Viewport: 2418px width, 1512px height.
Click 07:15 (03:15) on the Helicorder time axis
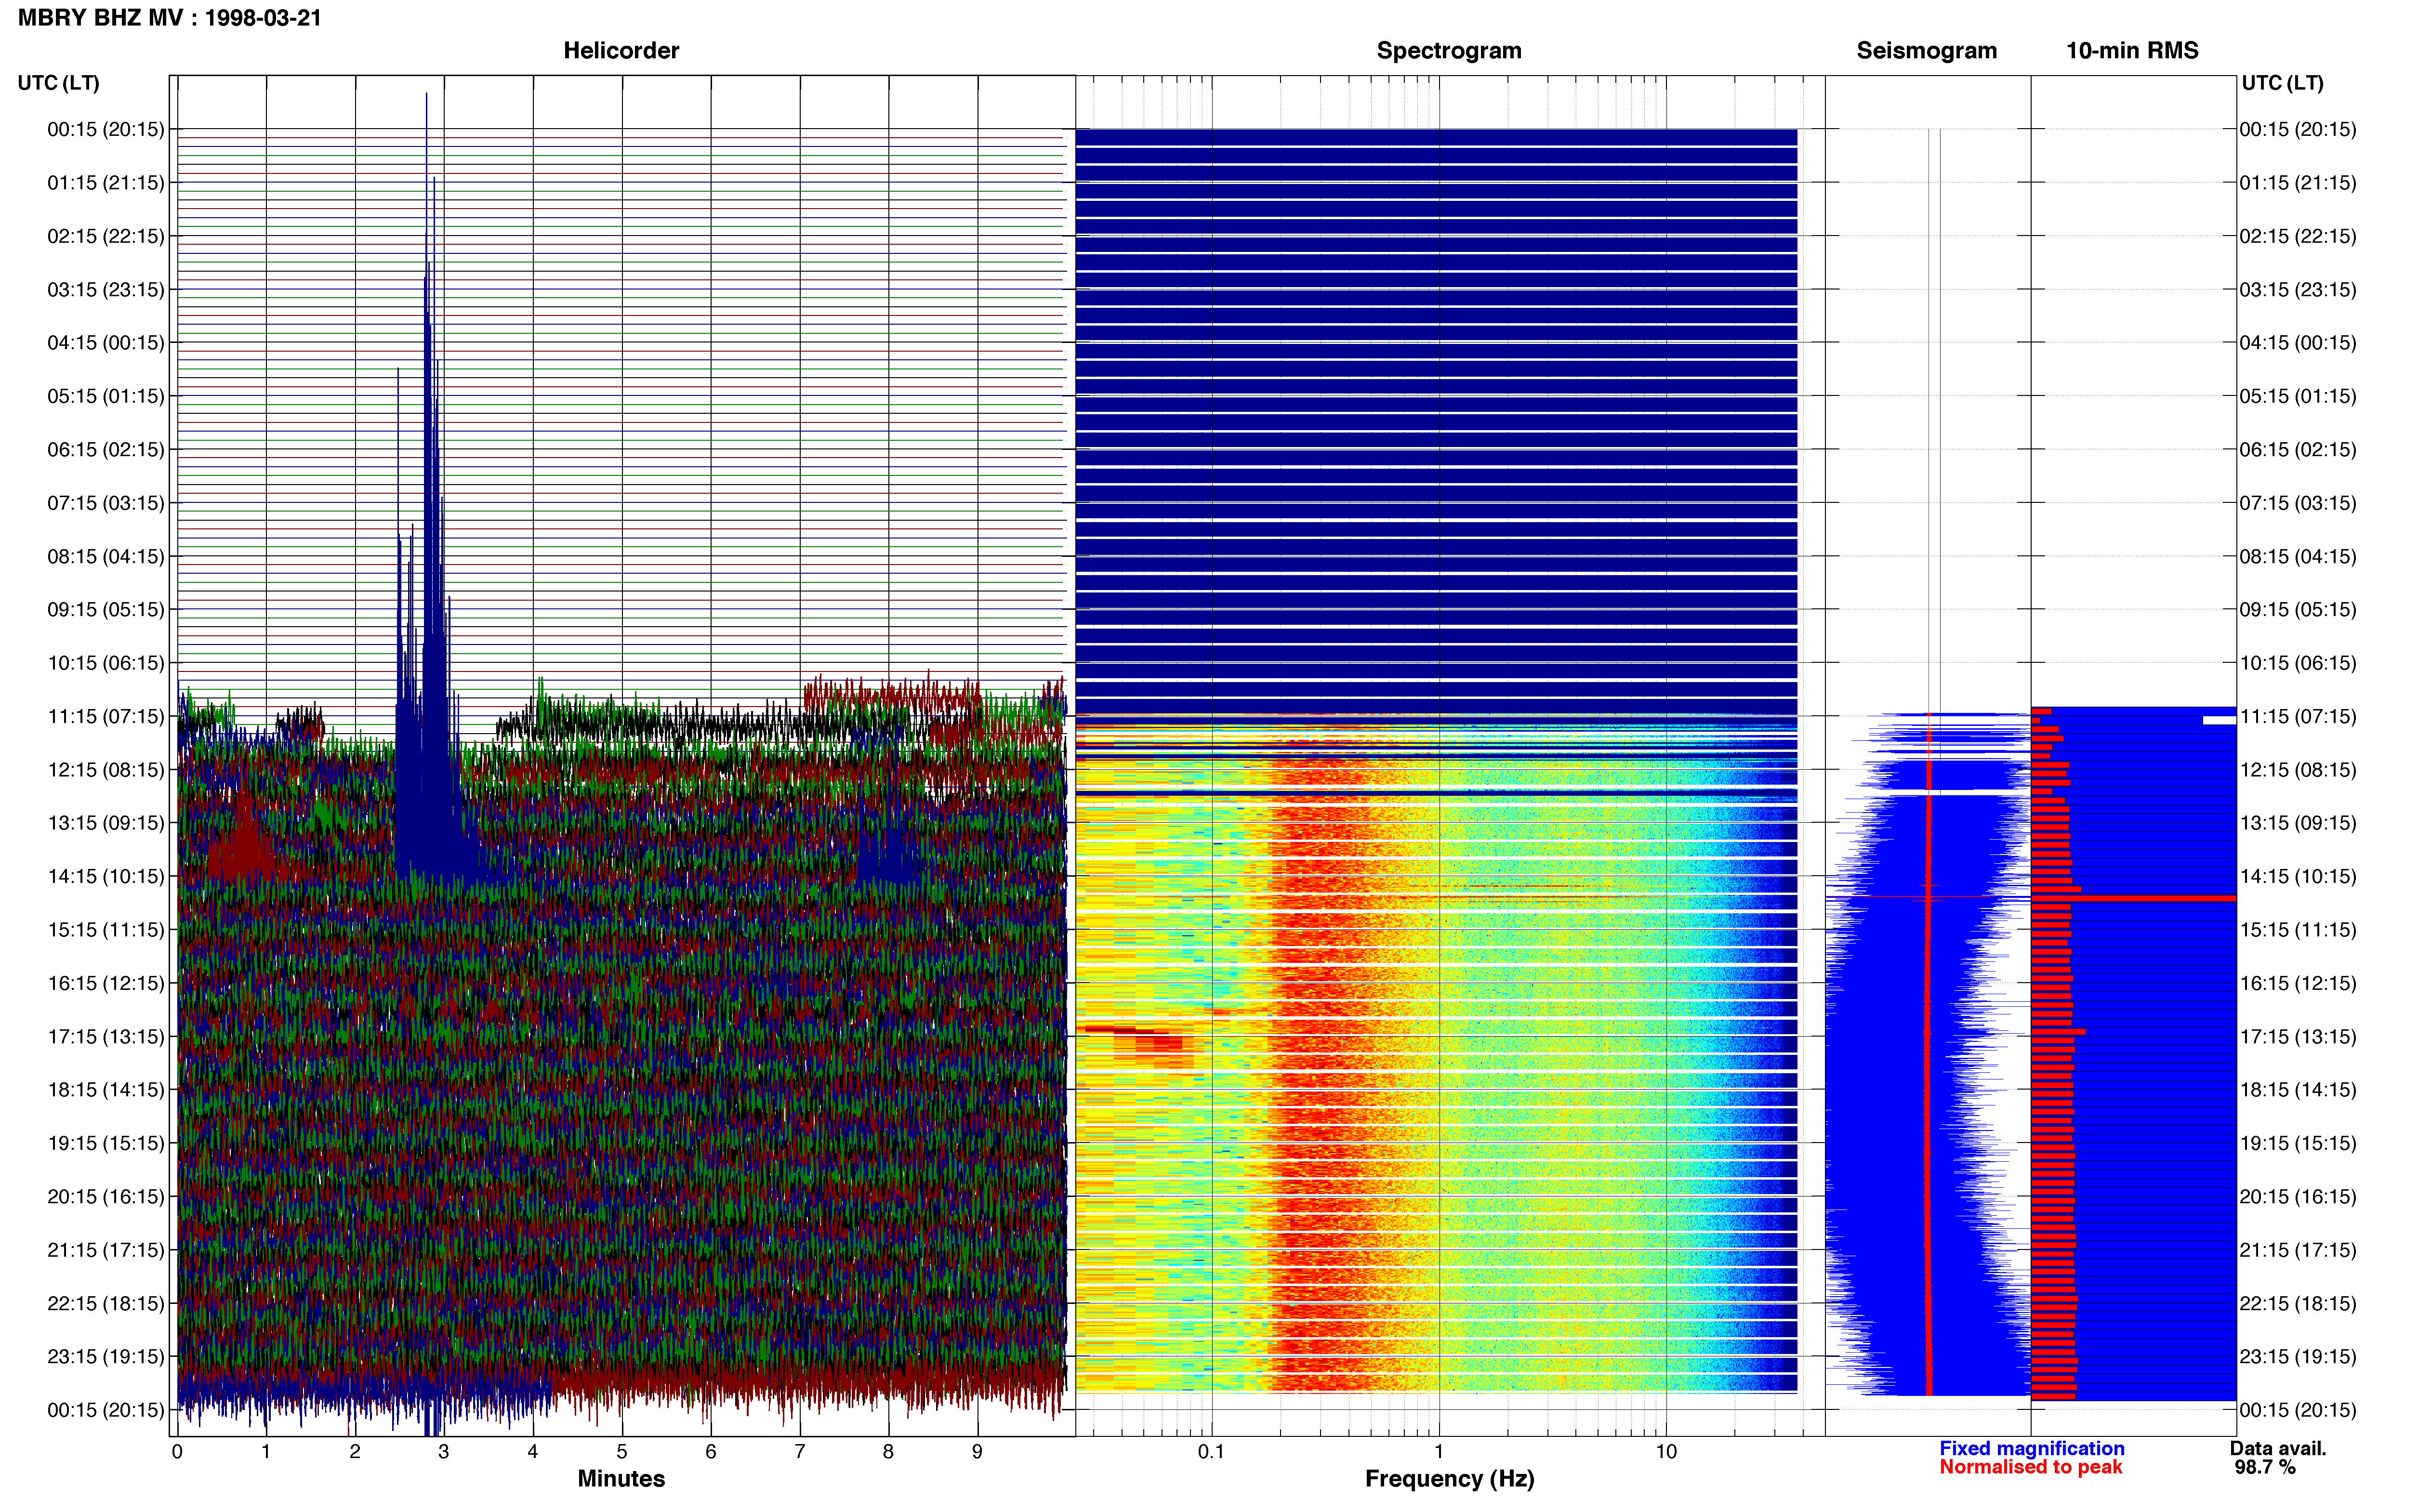click(106, 503)
